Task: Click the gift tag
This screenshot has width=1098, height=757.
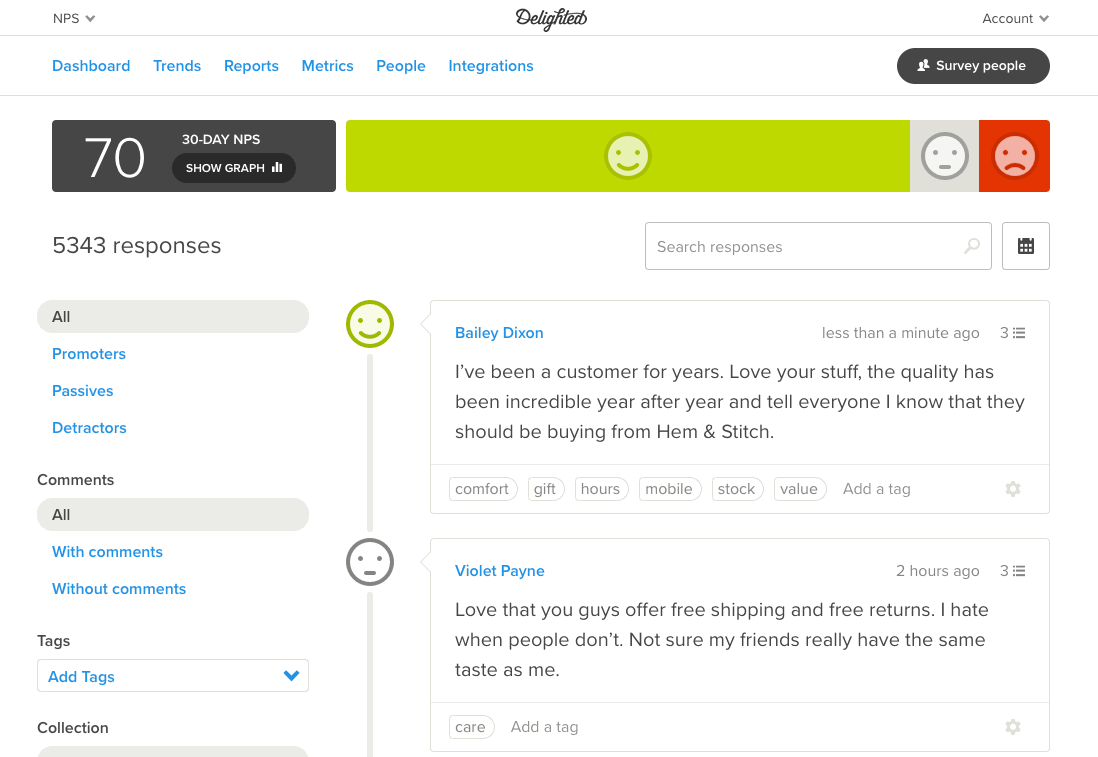Action: pos(545,489)
